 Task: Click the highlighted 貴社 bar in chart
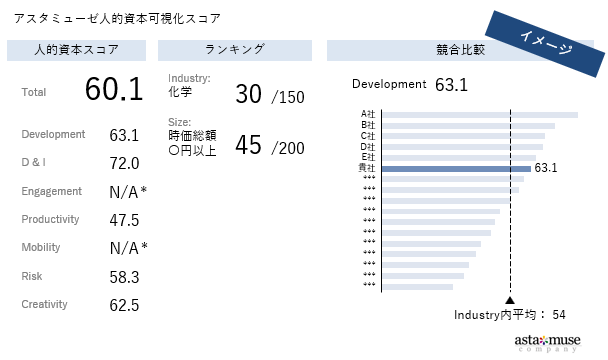point(456,169)
